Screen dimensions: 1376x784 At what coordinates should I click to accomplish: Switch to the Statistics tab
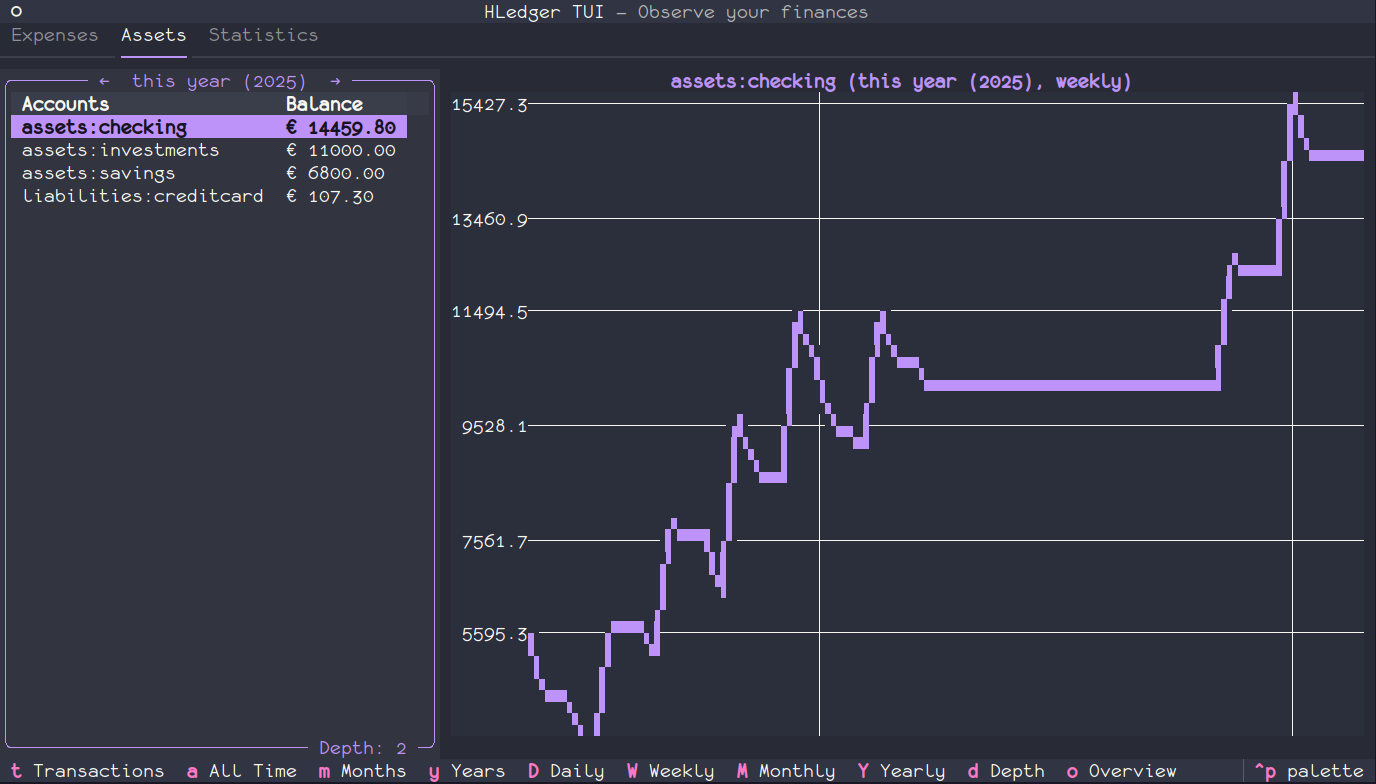click(x=263, y=34)
